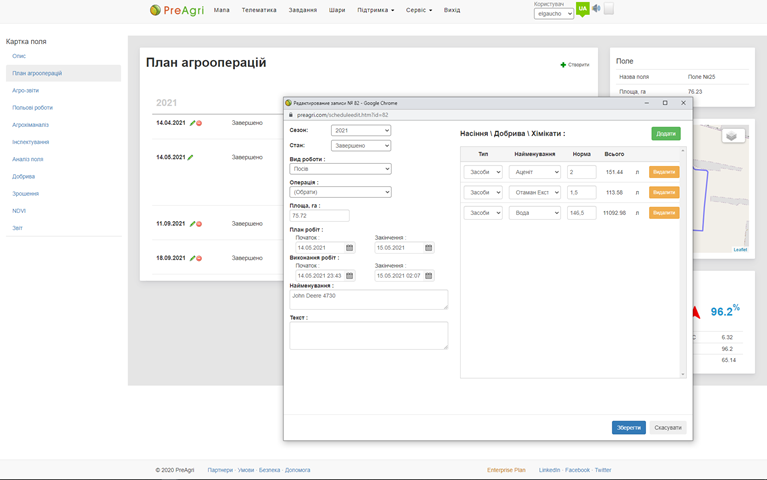767x480 pixels.
Task: Open calendar for work execution end
Action: coord(429,276)
